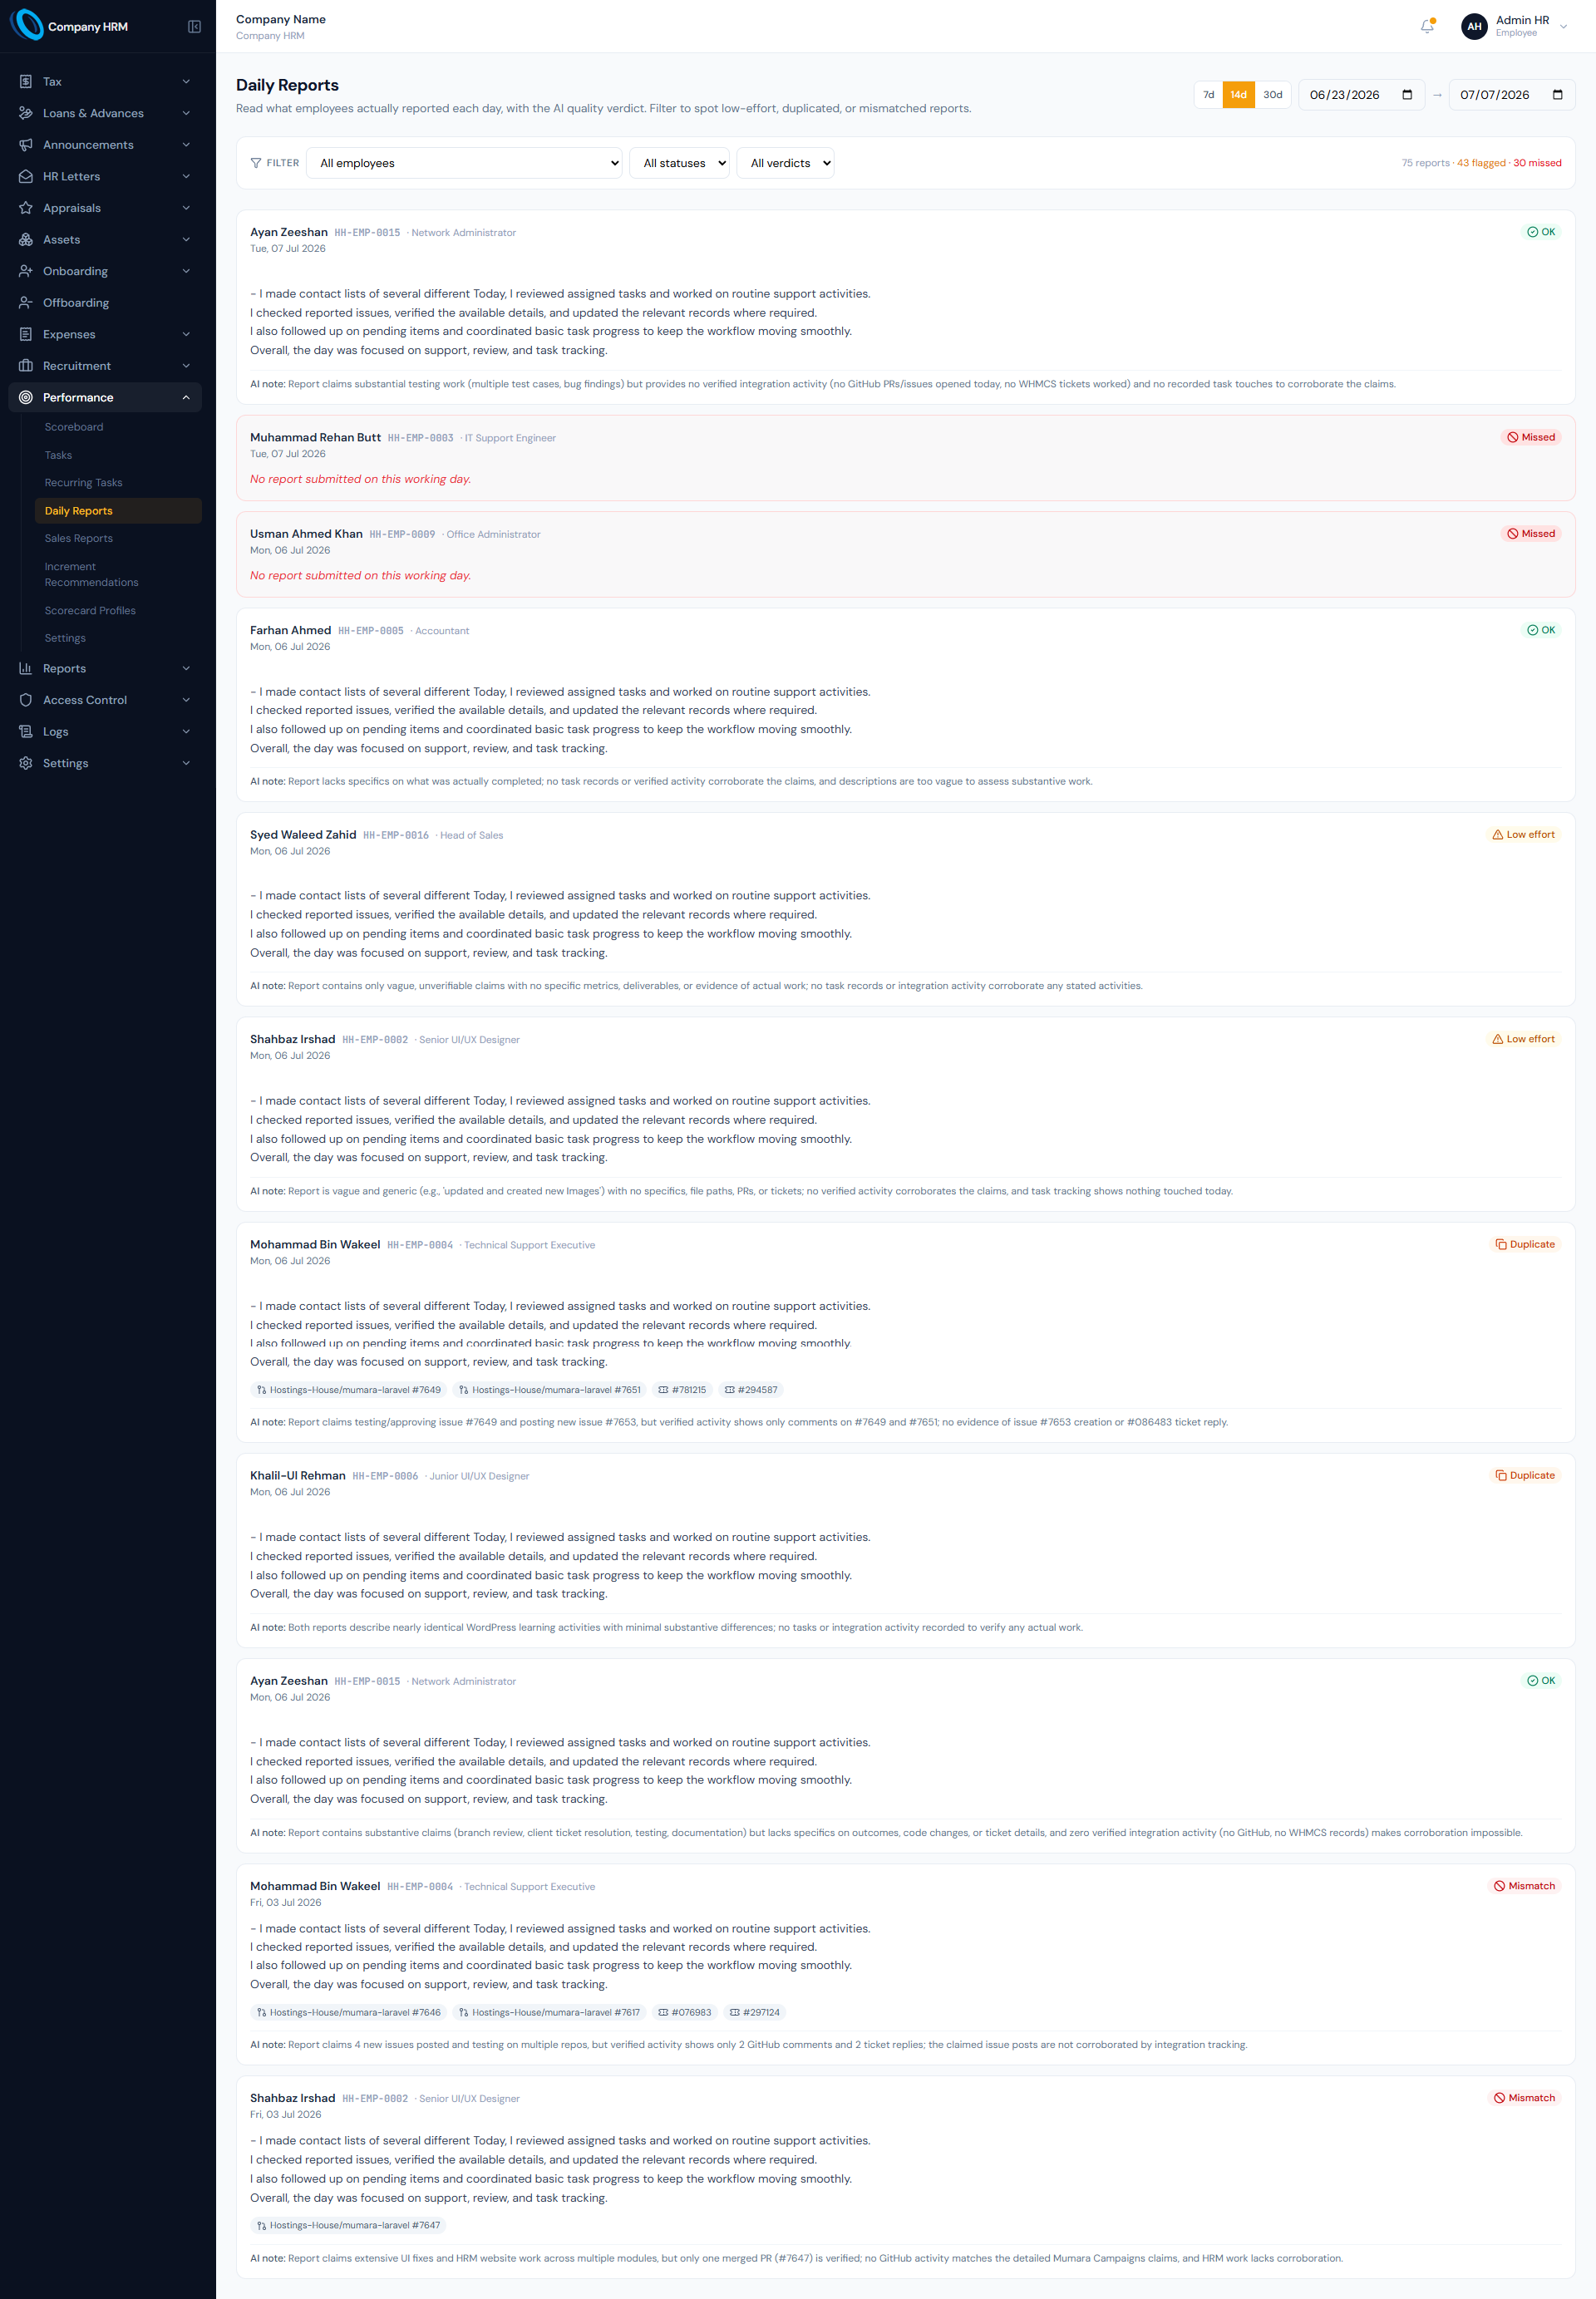Open Scoreboard submenu item
This screenshot has height=2299, width=1596.
click(x=118, y=427)
